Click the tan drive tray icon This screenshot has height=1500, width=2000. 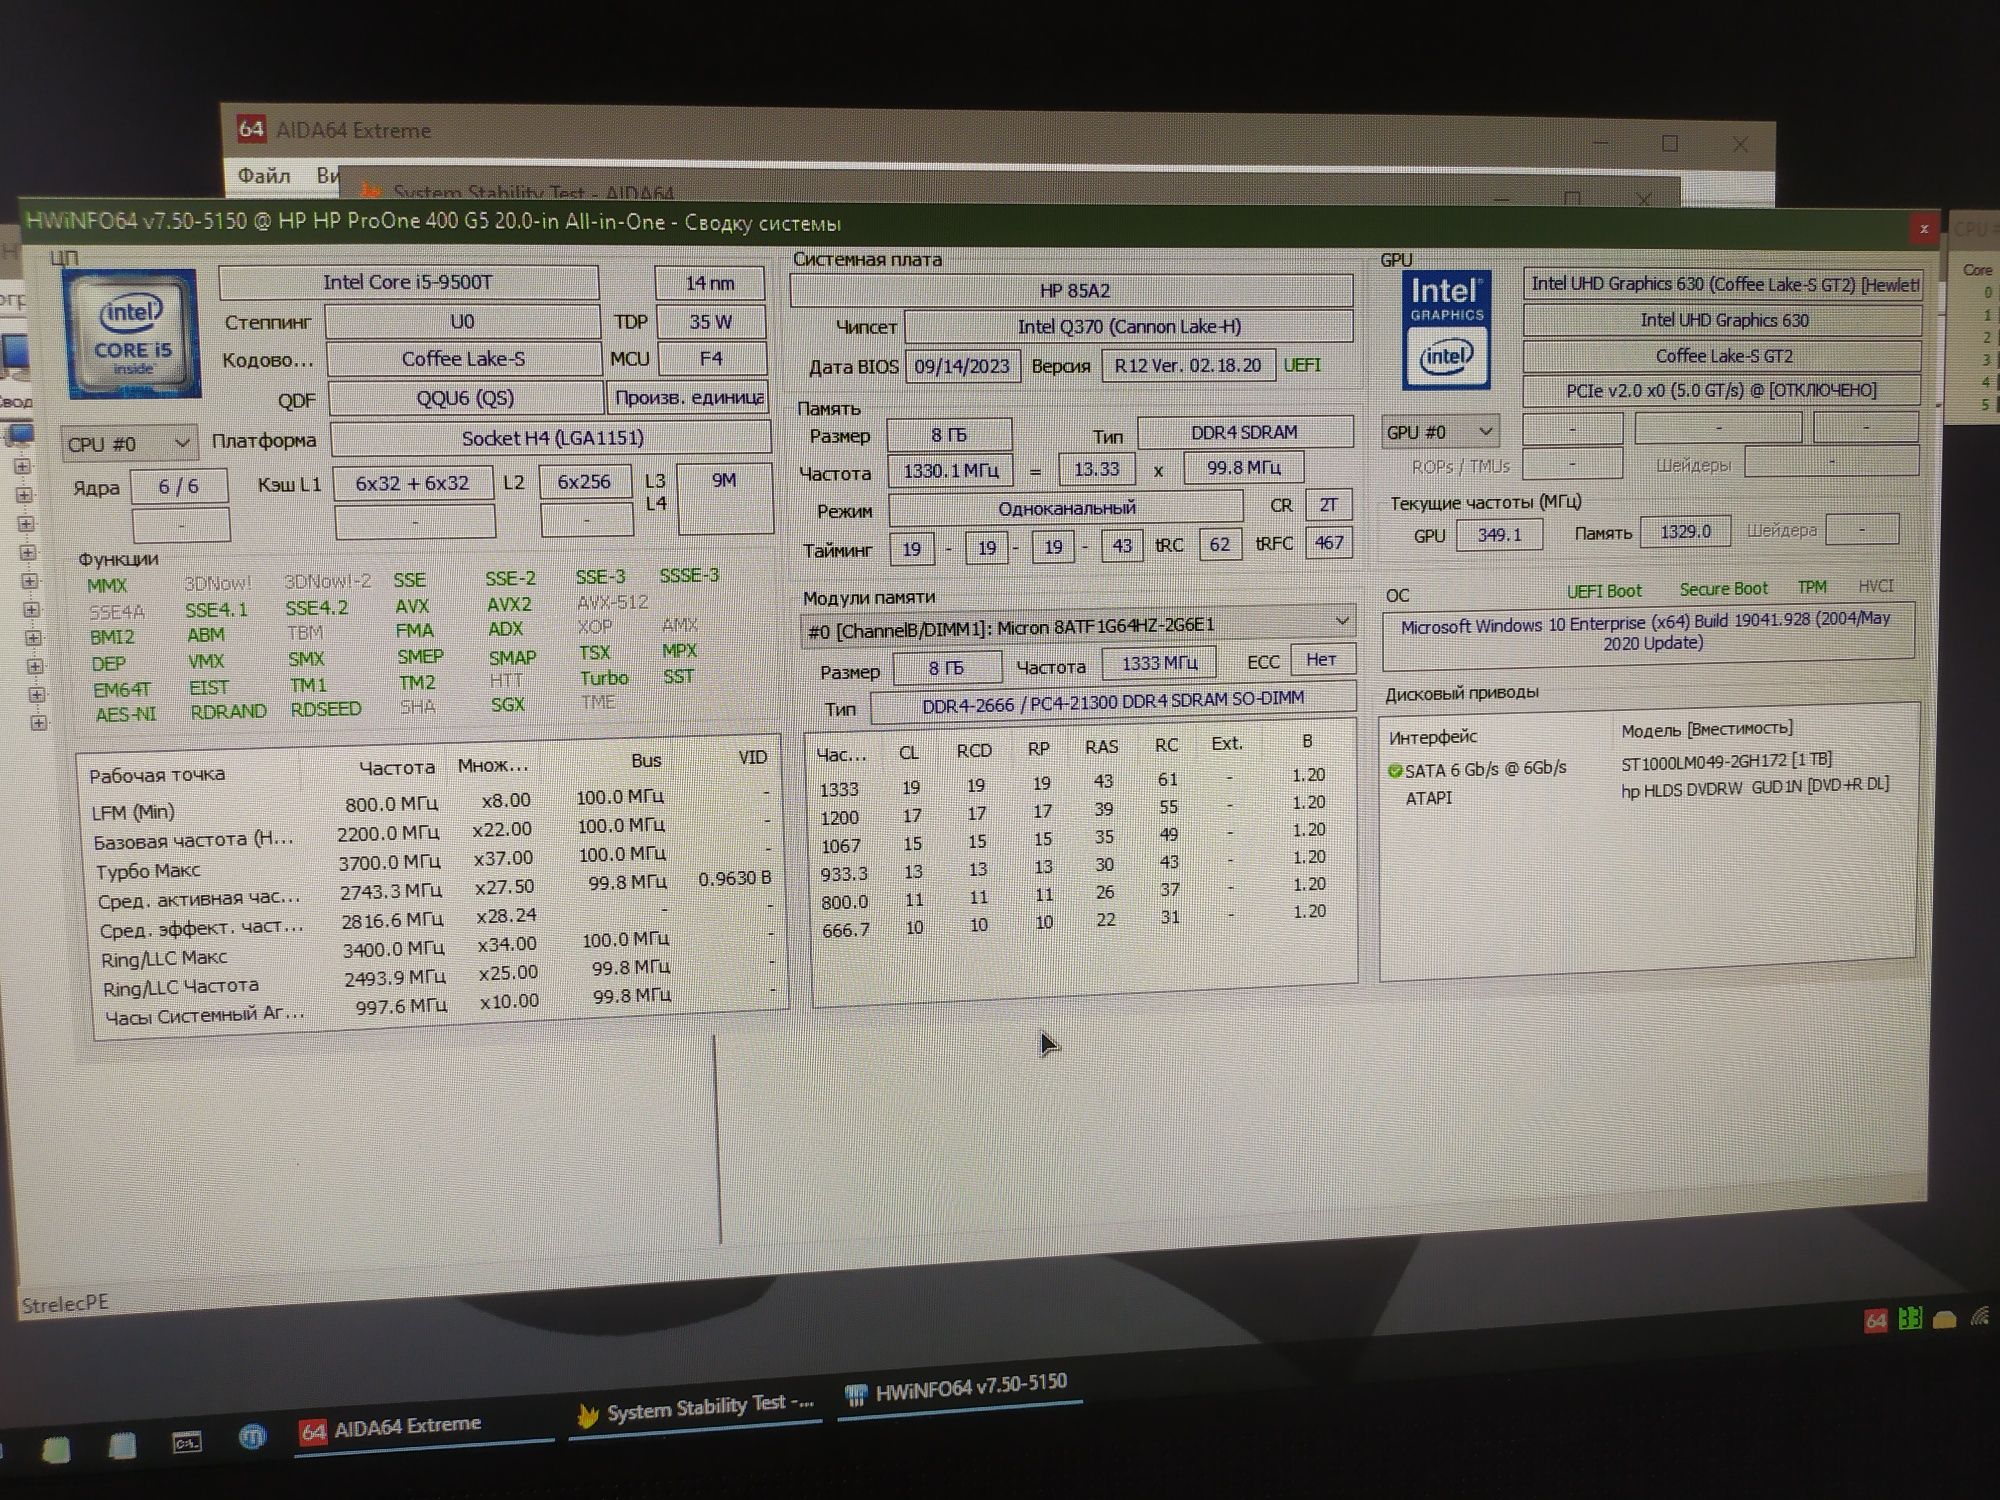click(1945, 1319)
